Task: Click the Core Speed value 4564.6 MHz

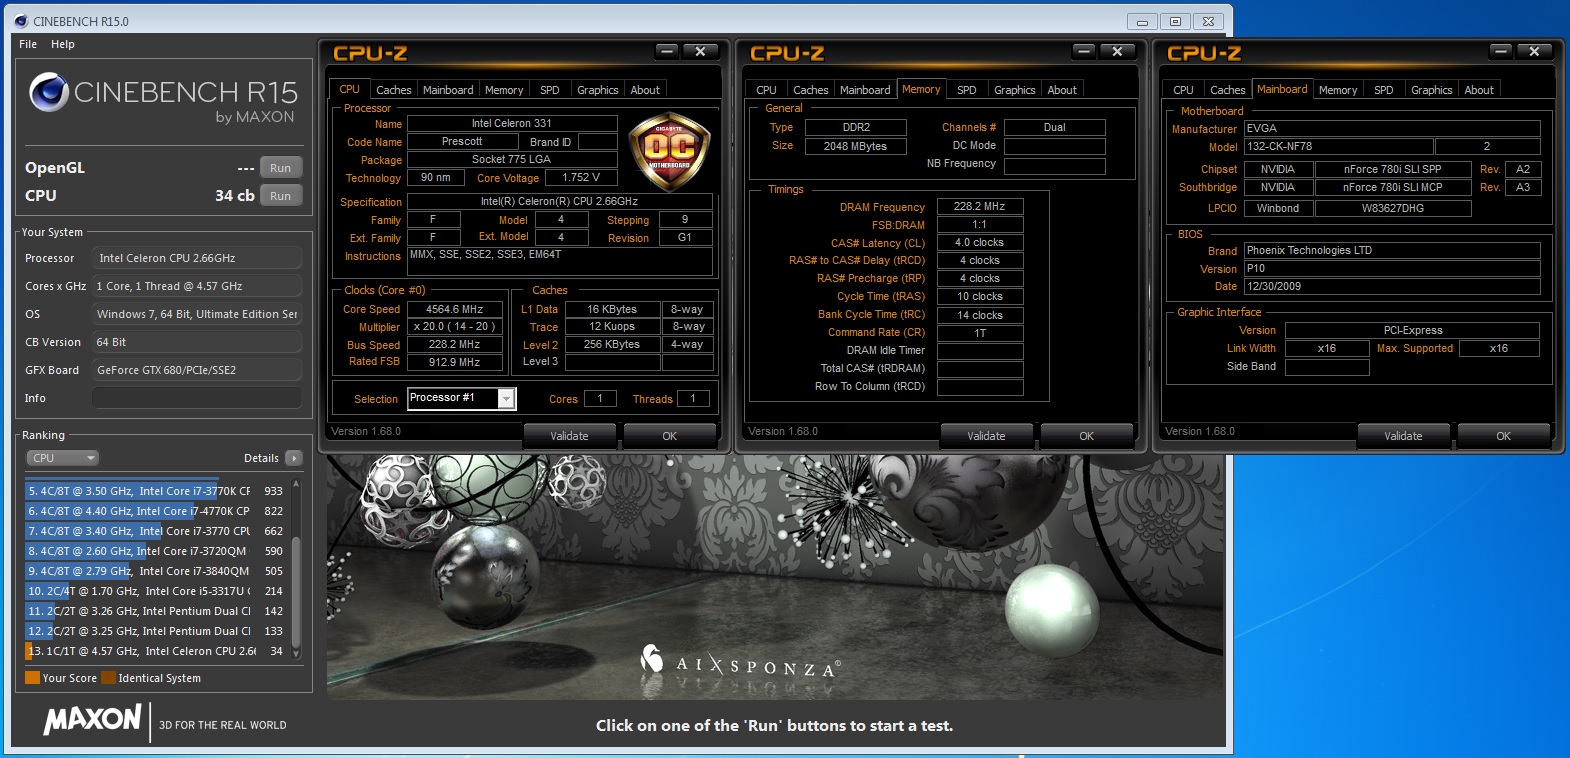Action: point(454,309)
